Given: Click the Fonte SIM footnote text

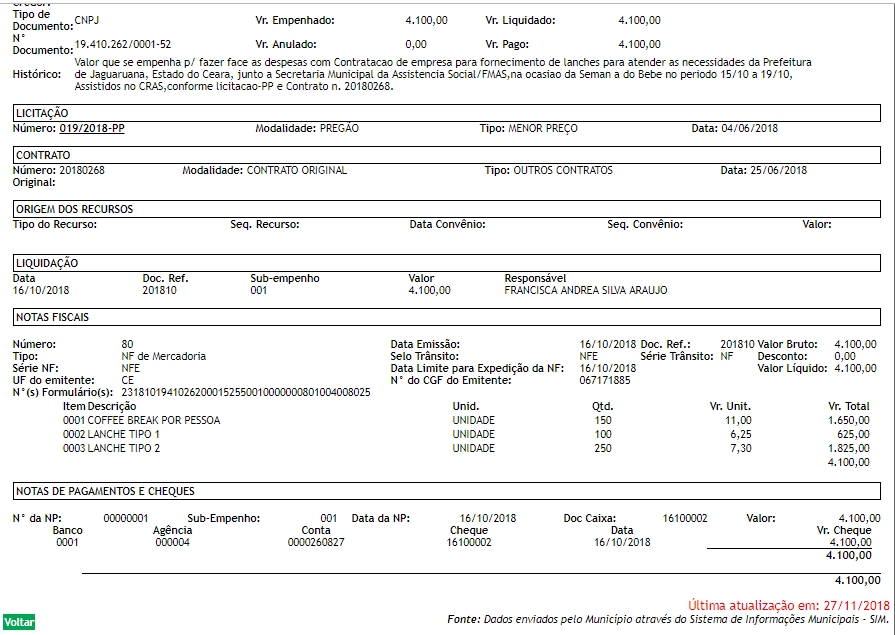Looking at the screenshot, I should 668,620.
